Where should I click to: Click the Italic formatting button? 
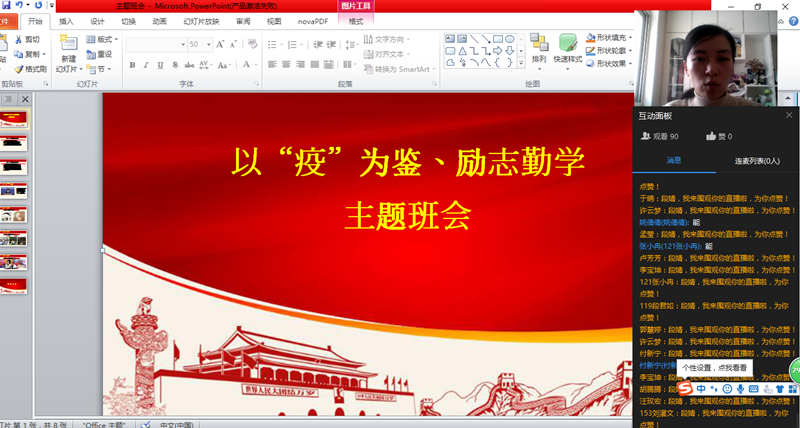(x=144, y=63)
